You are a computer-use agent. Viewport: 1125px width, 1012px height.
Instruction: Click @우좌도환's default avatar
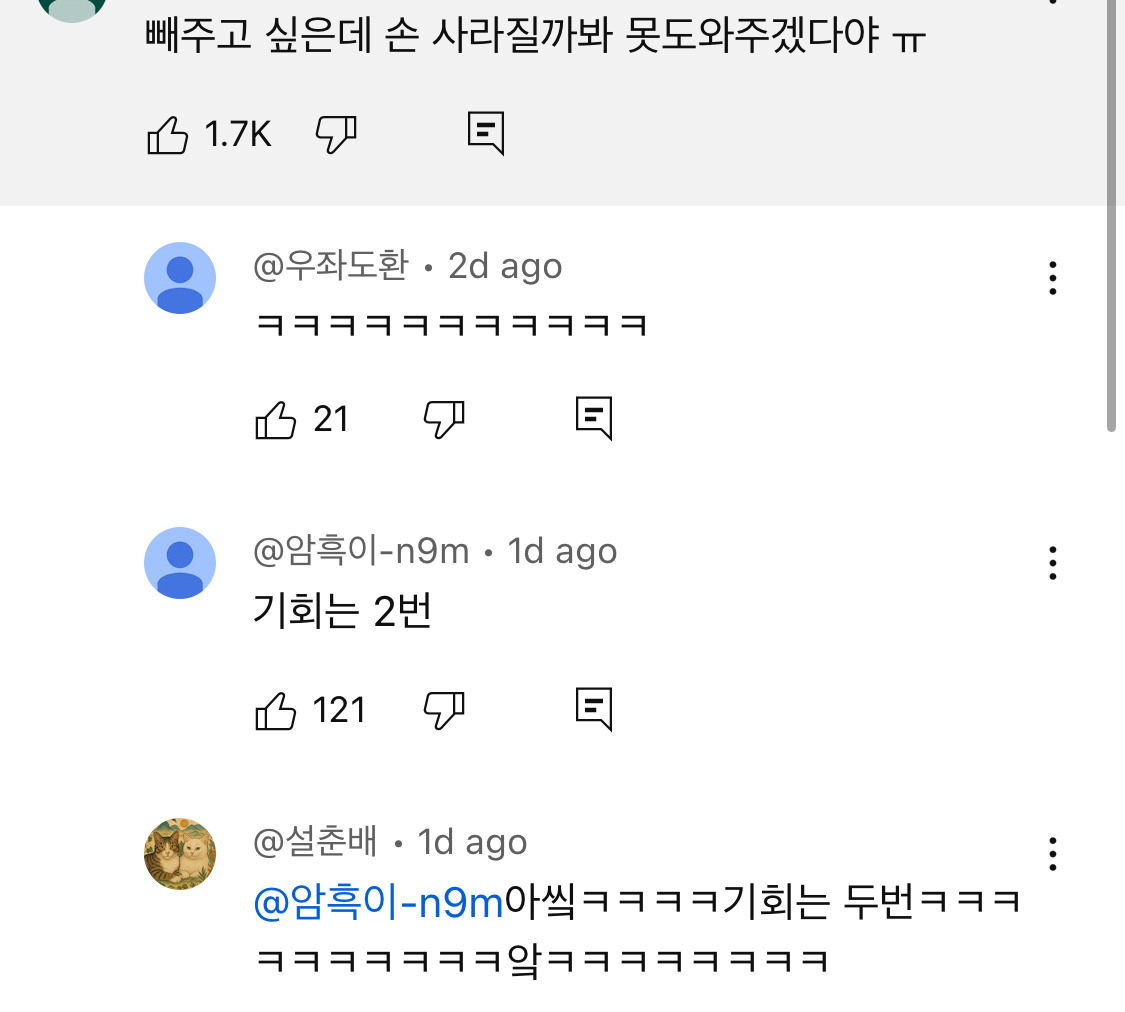[x=180, y=278]
